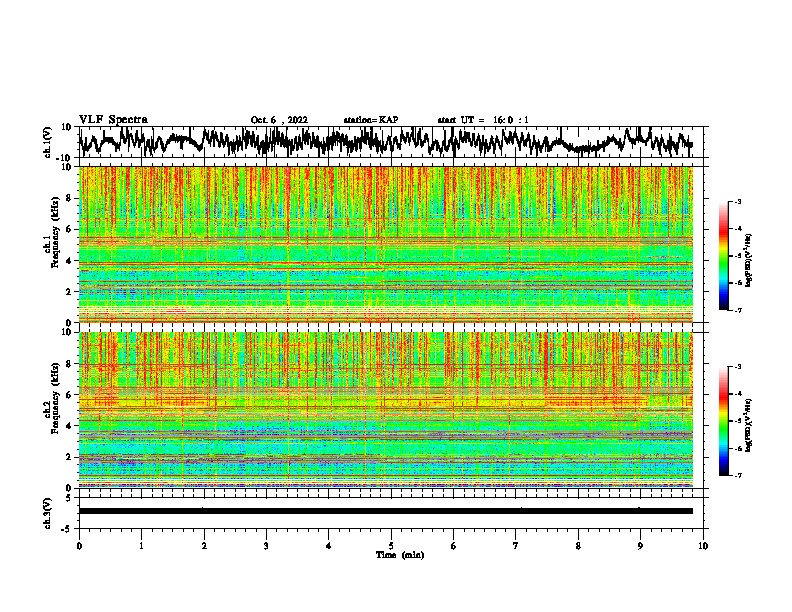Click the "VLF Spectra" title text
Screen dimensions: 792x612
click(113, 120)
